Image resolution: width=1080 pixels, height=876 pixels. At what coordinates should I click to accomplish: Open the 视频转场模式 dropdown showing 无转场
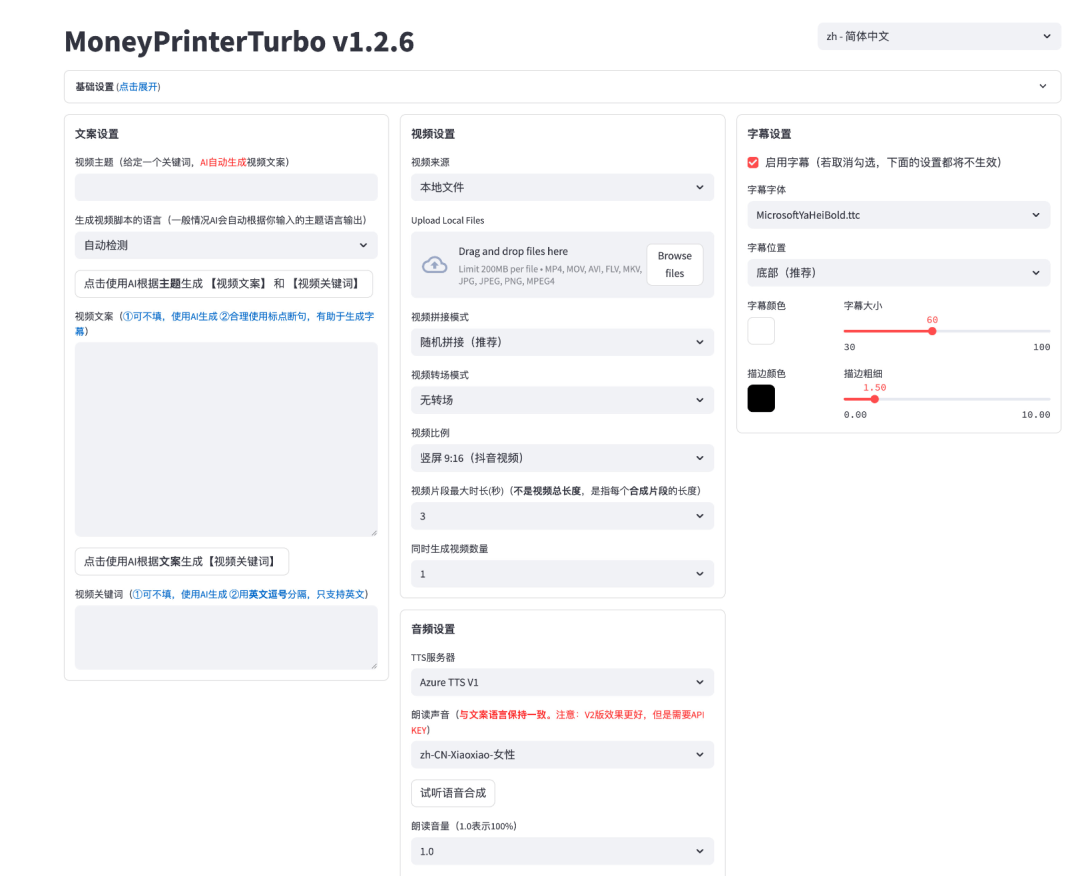562,400
